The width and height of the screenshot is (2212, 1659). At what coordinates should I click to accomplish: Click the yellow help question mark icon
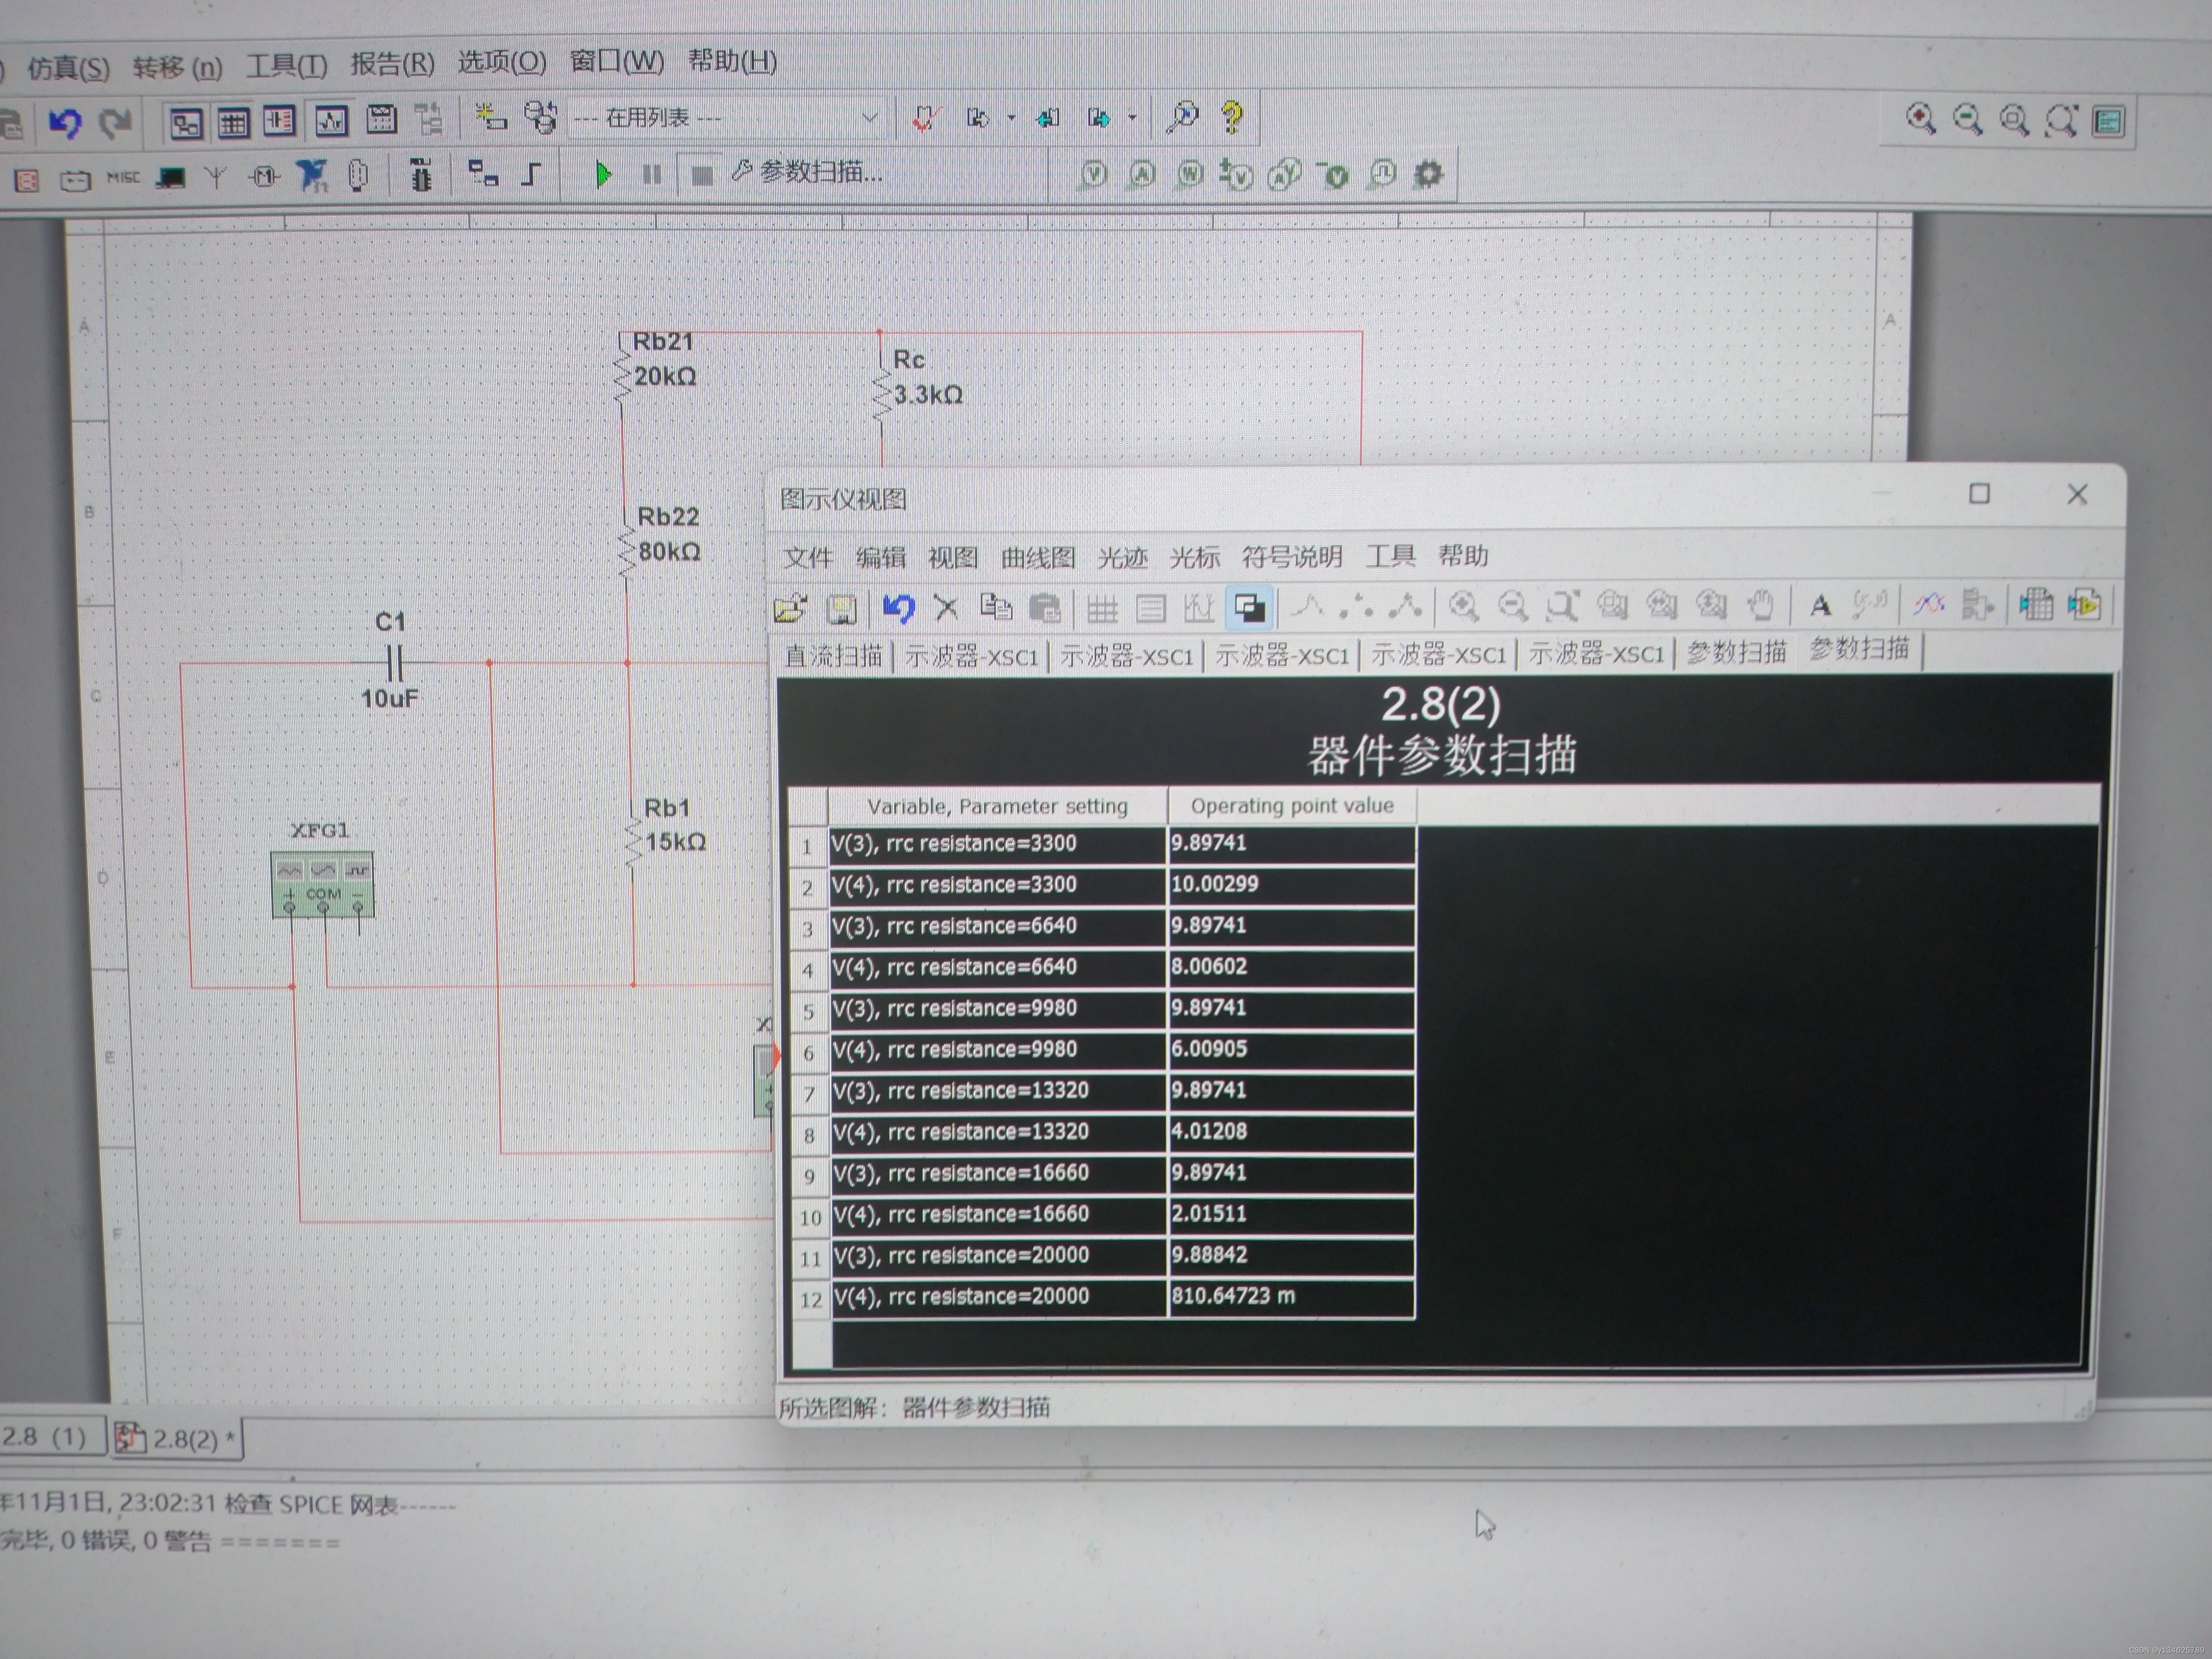pyautogui.click(x=1232, y=118)
